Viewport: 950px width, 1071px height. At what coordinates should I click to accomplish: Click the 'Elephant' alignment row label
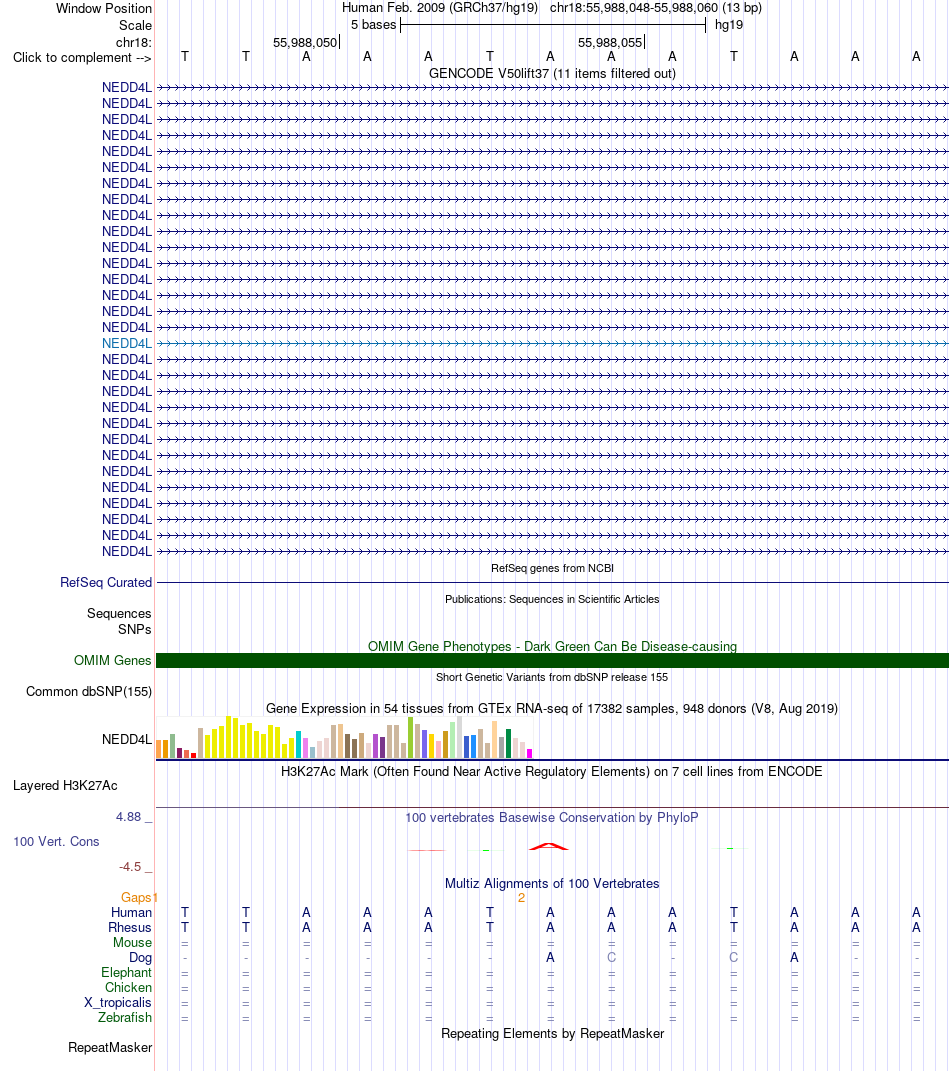click(x=126, y=973)
